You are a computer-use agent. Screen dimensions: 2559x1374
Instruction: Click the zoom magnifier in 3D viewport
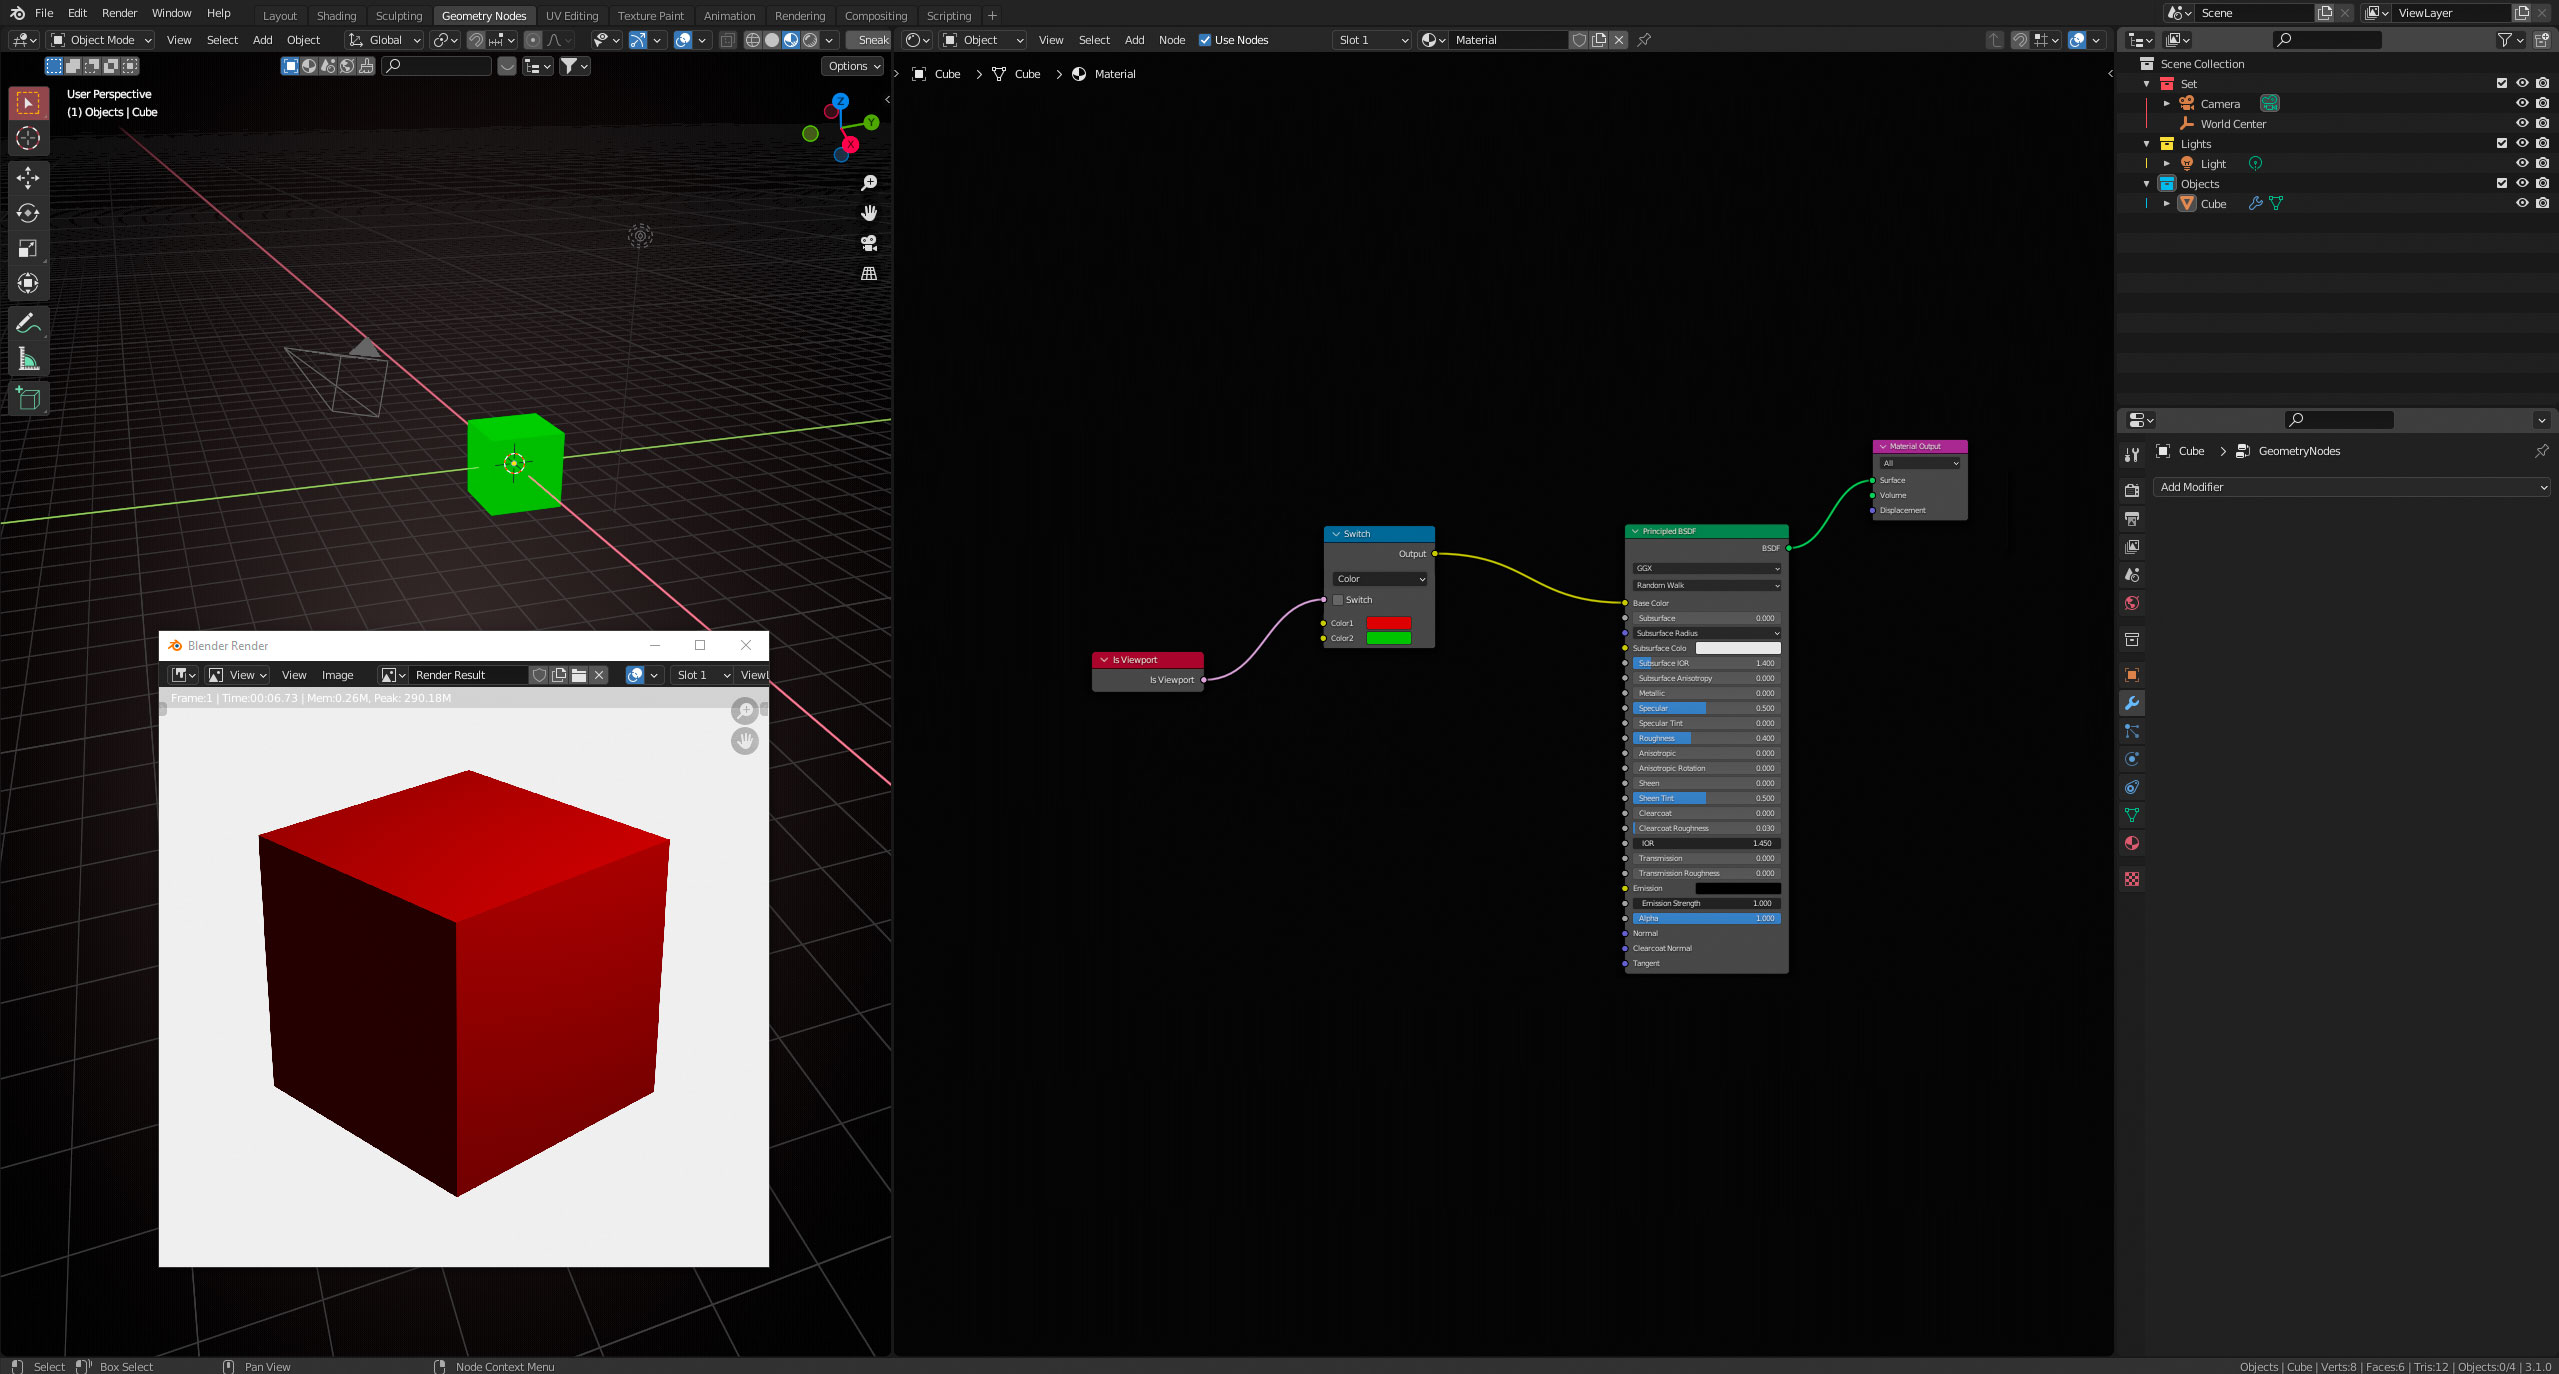(869, 183)
